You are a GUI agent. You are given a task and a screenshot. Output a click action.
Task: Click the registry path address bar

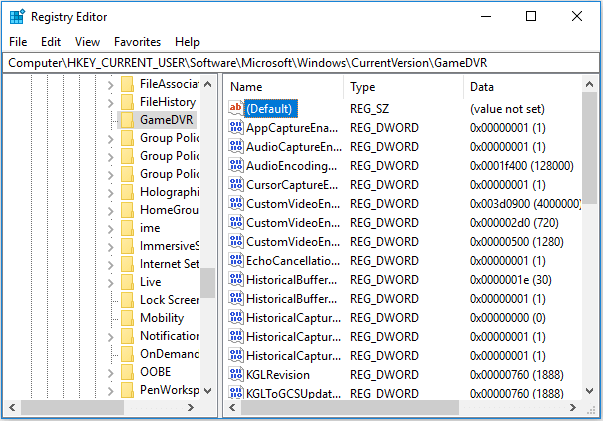click(x=300, y=62)
